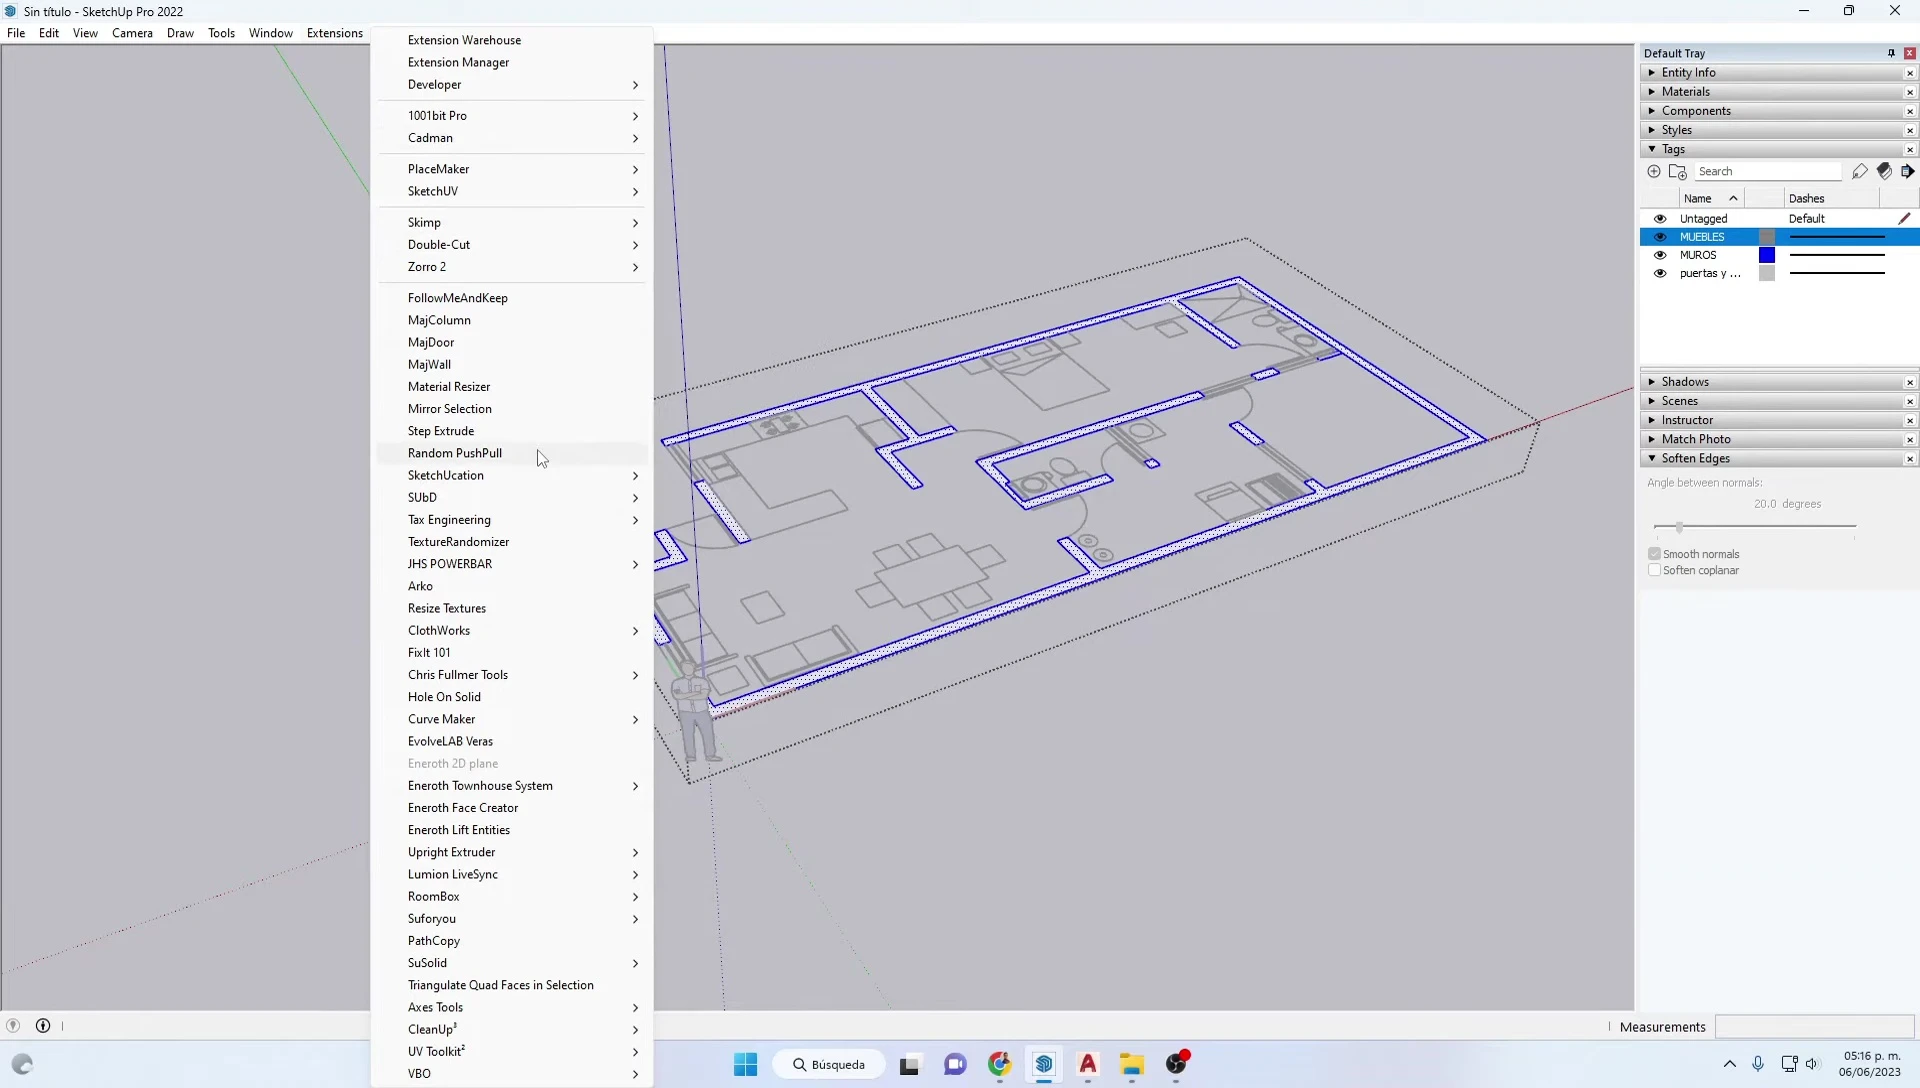Click the Measurements input box

tap(1814, 1027)
